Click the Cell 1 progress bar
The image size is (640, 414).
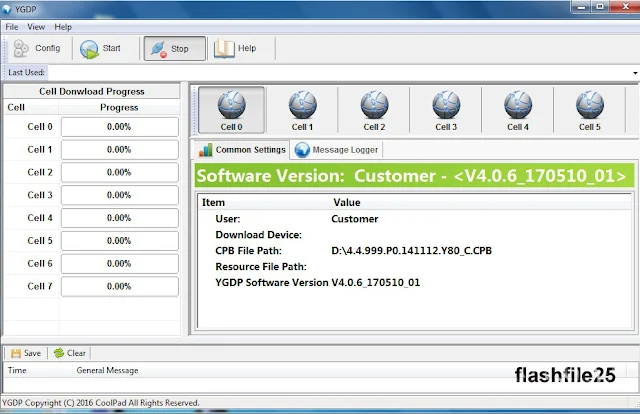120,150
